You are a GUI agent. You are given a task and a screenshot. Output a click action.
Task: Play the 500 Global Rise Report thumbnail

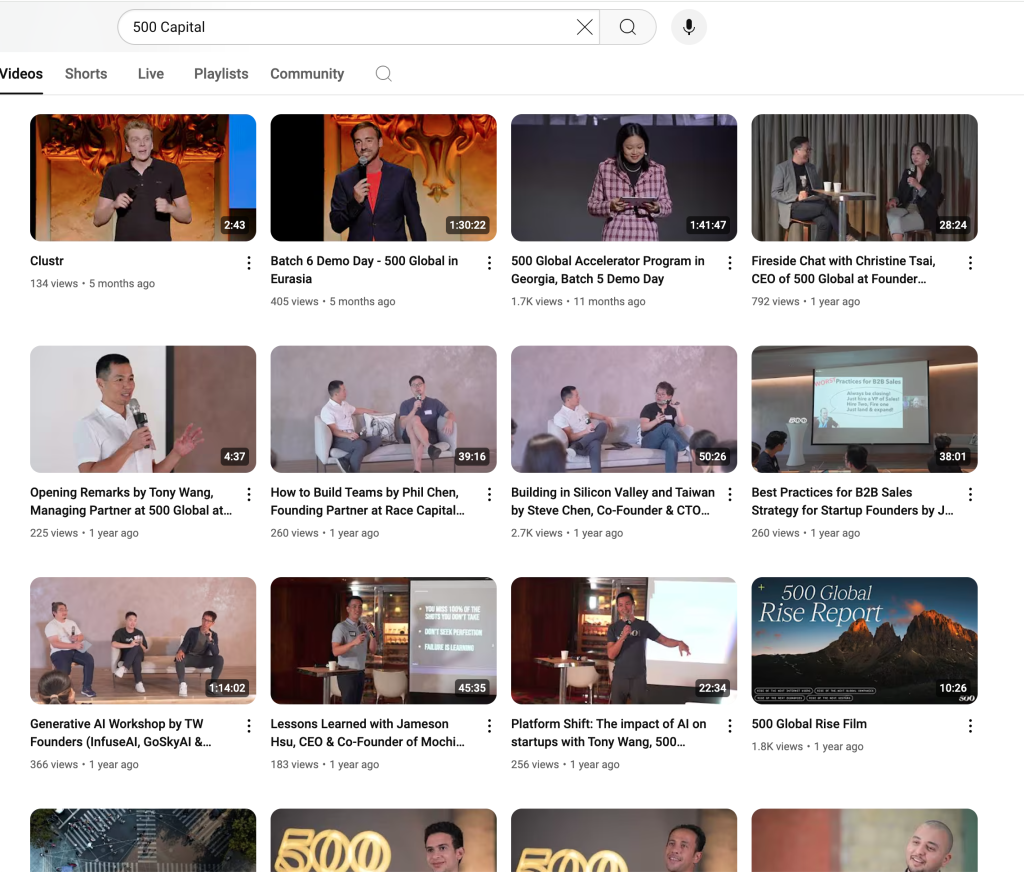click(x=864, y=640)
